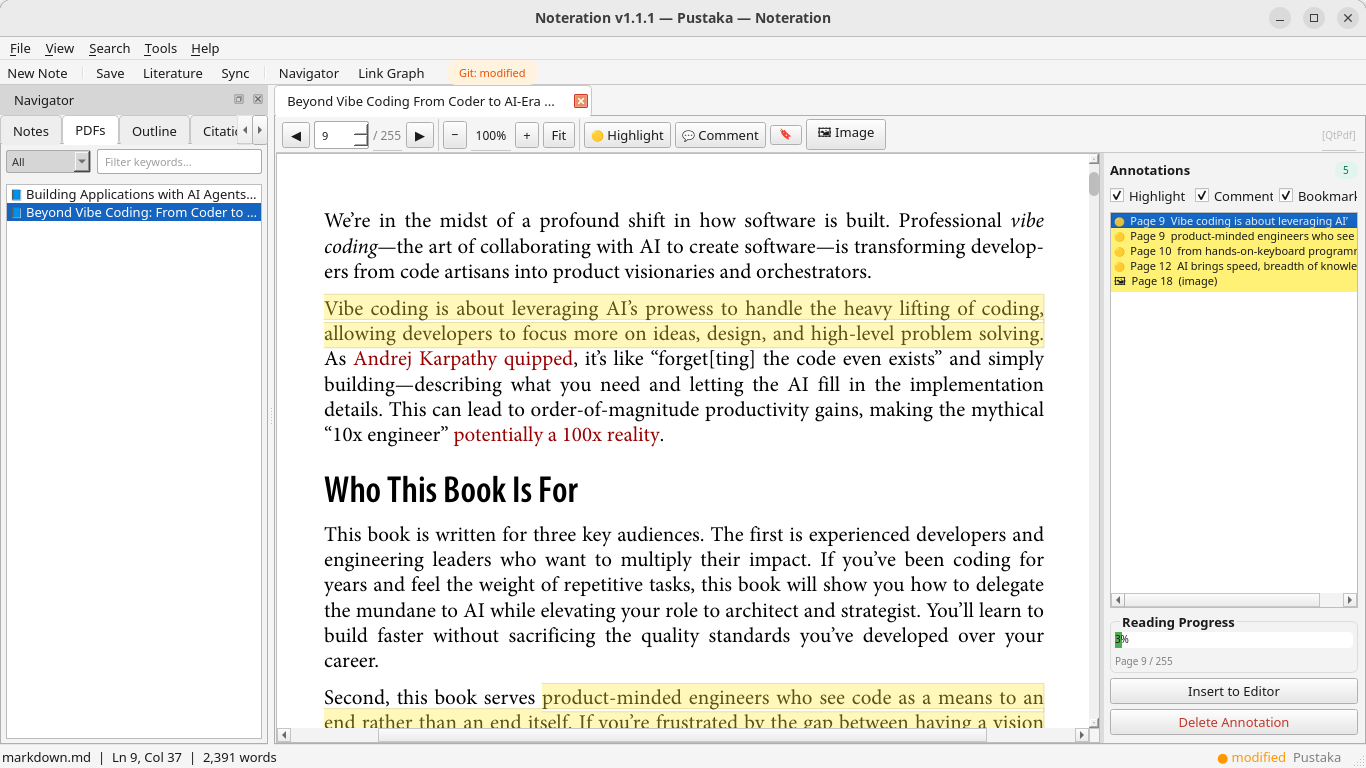Viewport: 1366px width, 768px height.
Task: Click the Highlight tool button
Action: pyautogui.click(x=627, y=136)
